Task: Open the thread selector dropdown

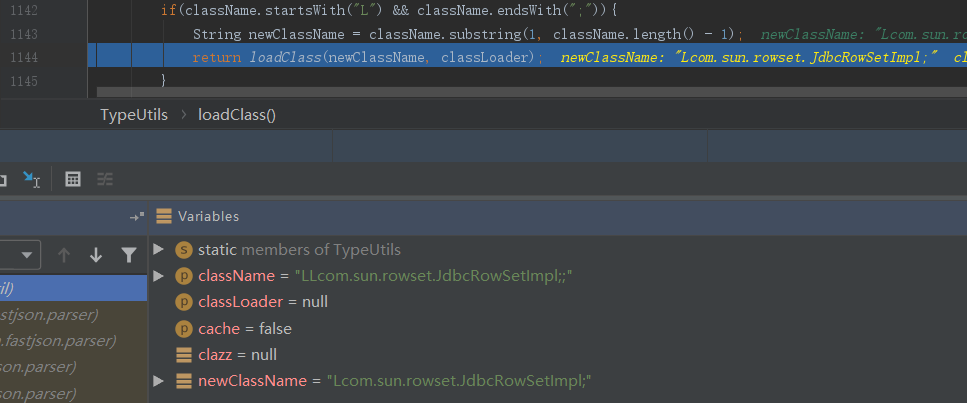Action: (x=20, y=255)
